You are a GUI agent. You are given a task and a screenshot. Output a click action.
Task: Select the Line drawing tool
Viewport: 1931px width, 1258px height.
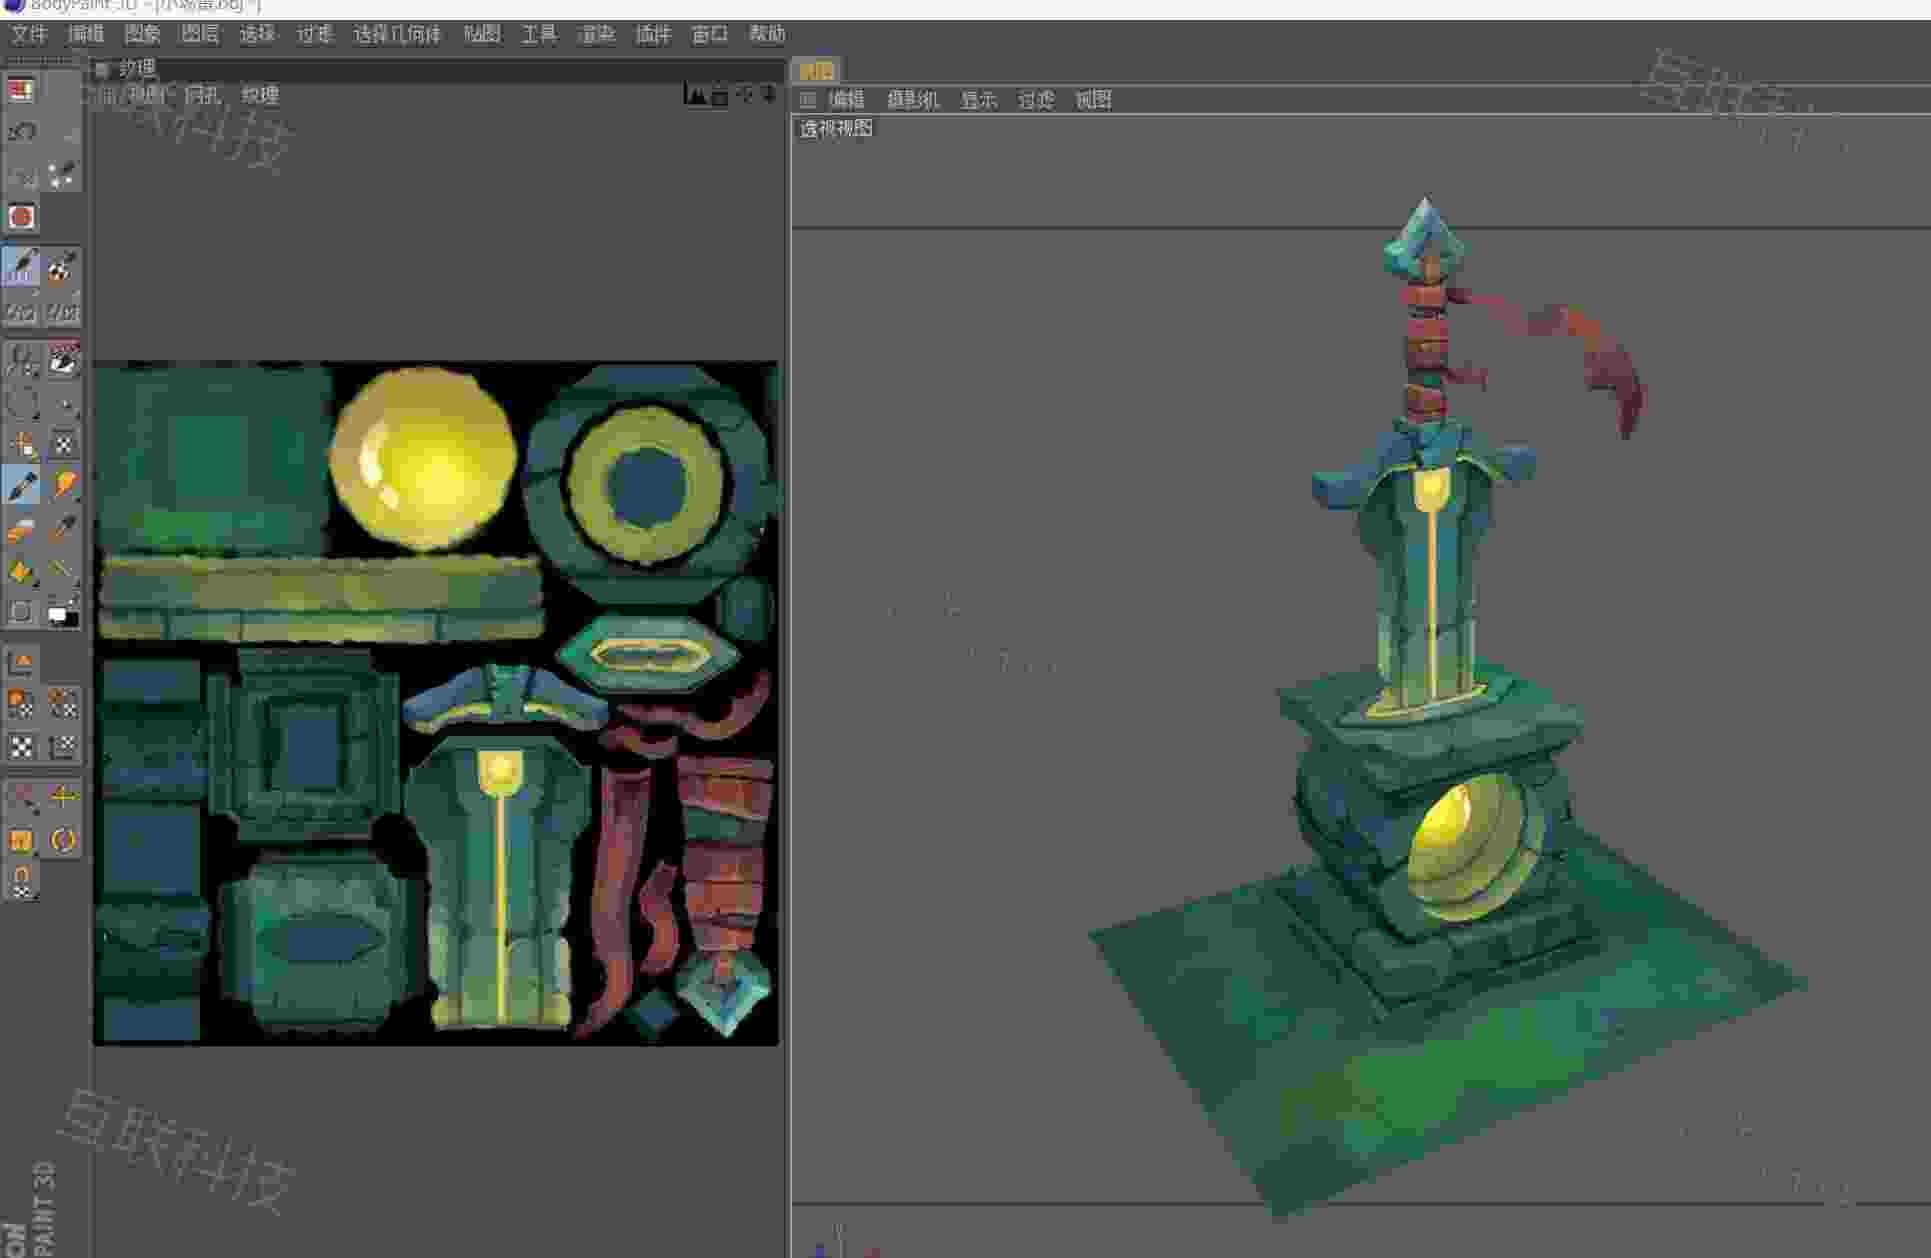coord(62,571)
